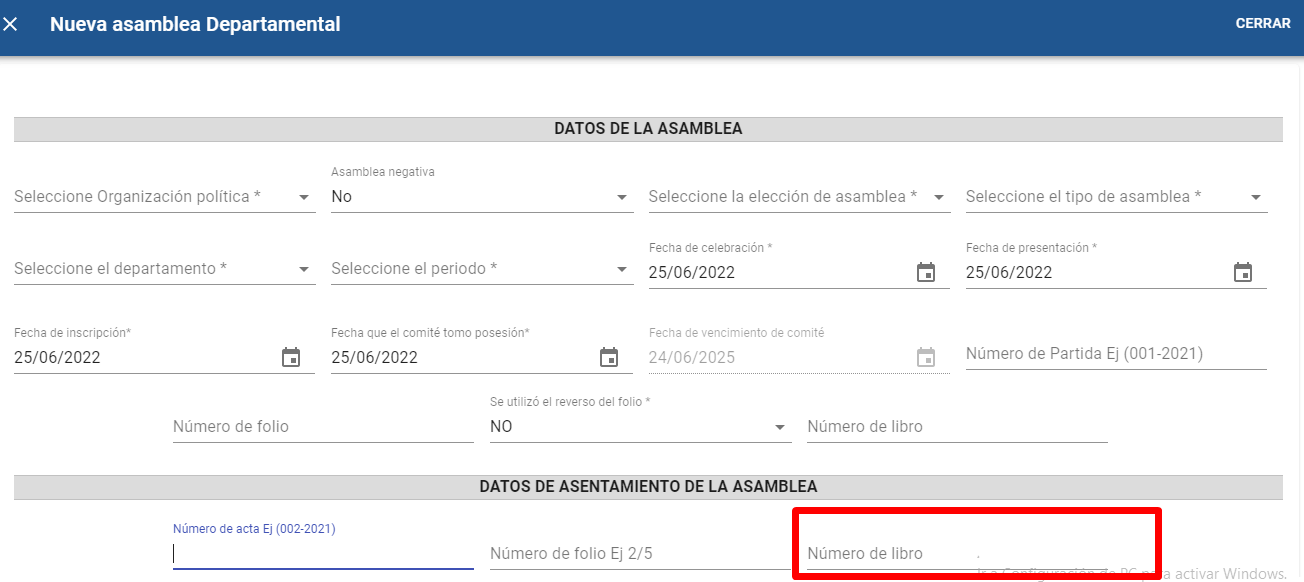Open calendar for Fecha de inscripción
The width and height of the screenshot is (1304, 582).
pos(291,357)
